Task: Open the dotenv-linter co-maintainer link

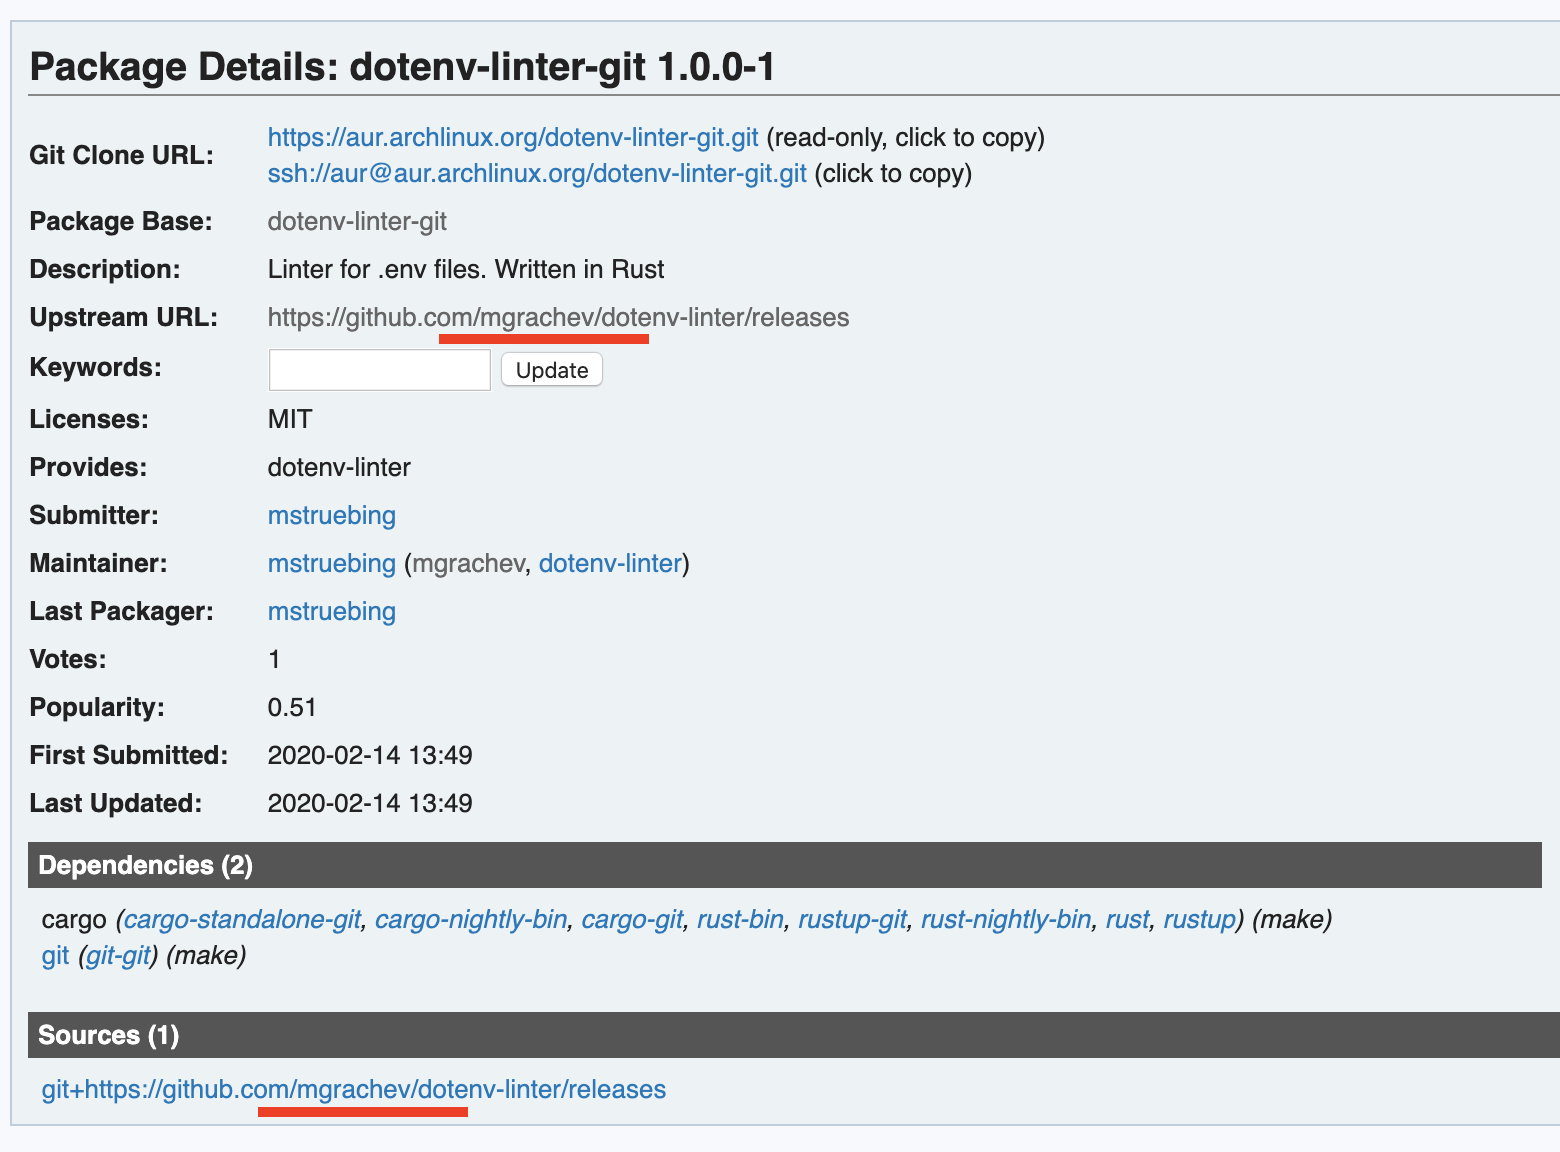Action: (x=610, y=563)
